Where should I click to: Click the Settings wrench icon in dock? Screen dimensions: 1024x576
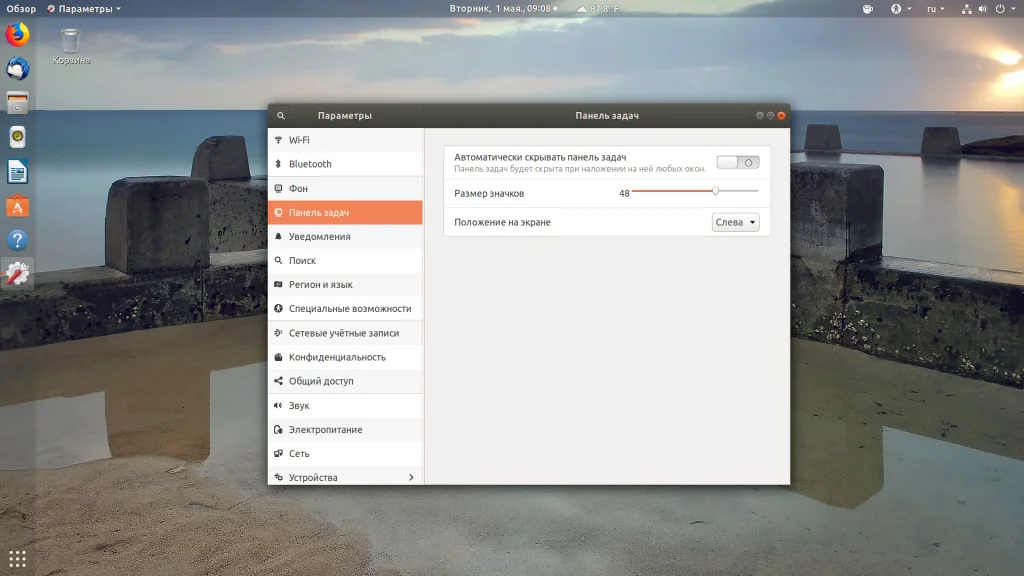tap(18, 274)
